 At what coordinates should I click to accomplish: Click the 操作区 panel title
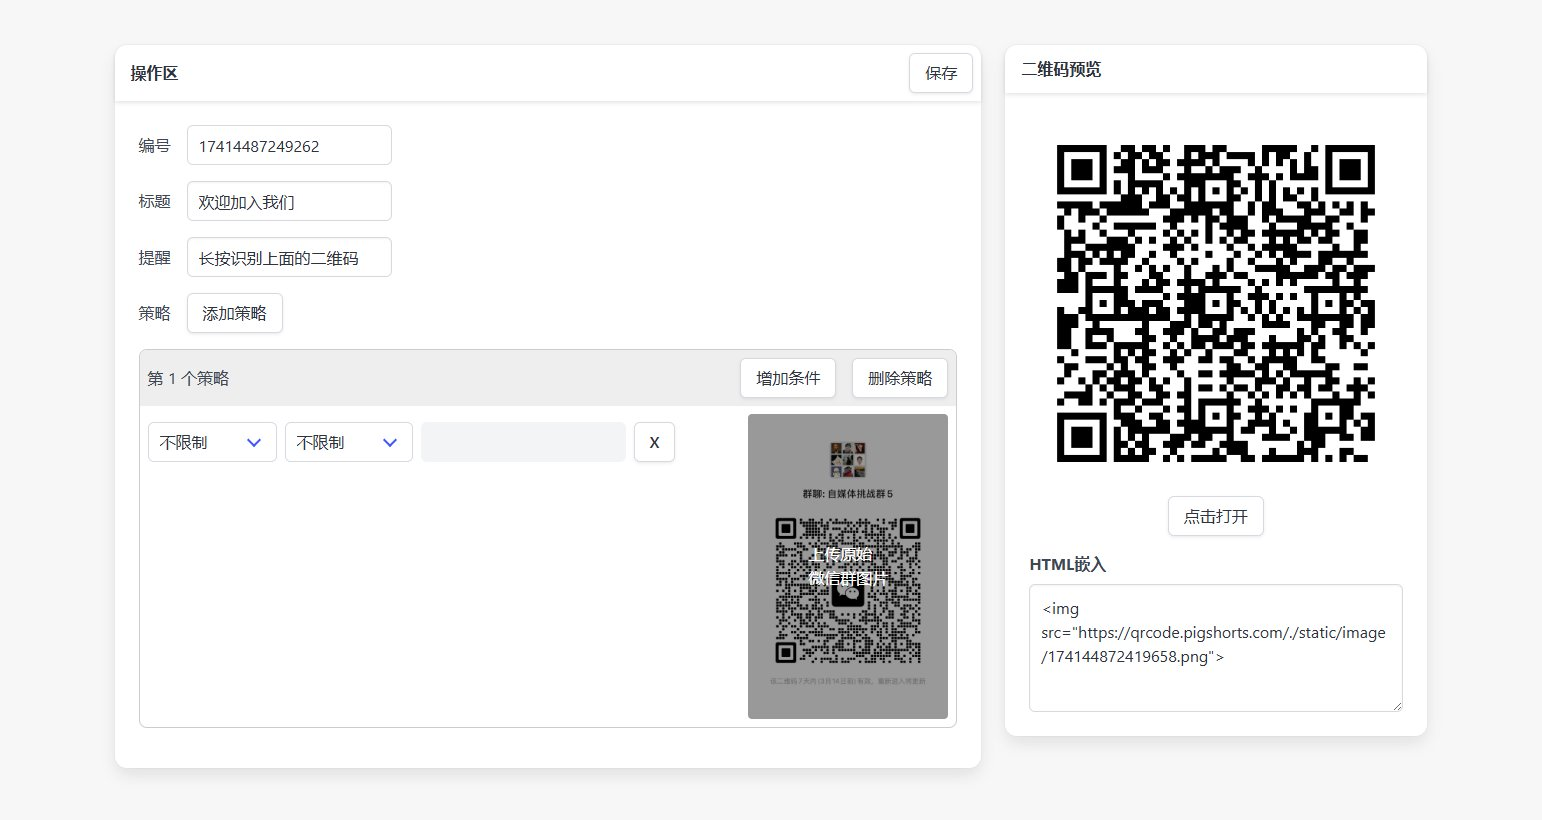154,73
